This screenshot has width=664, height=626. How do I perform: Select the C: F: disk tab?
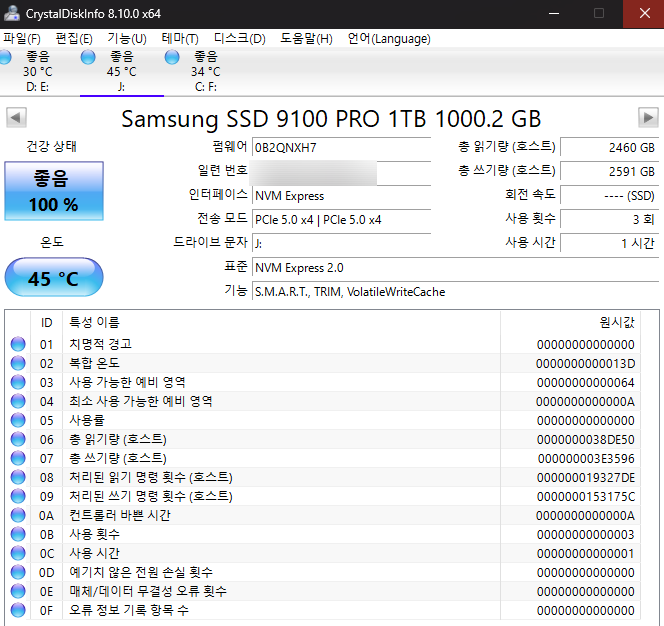click(x=205, y=72)
